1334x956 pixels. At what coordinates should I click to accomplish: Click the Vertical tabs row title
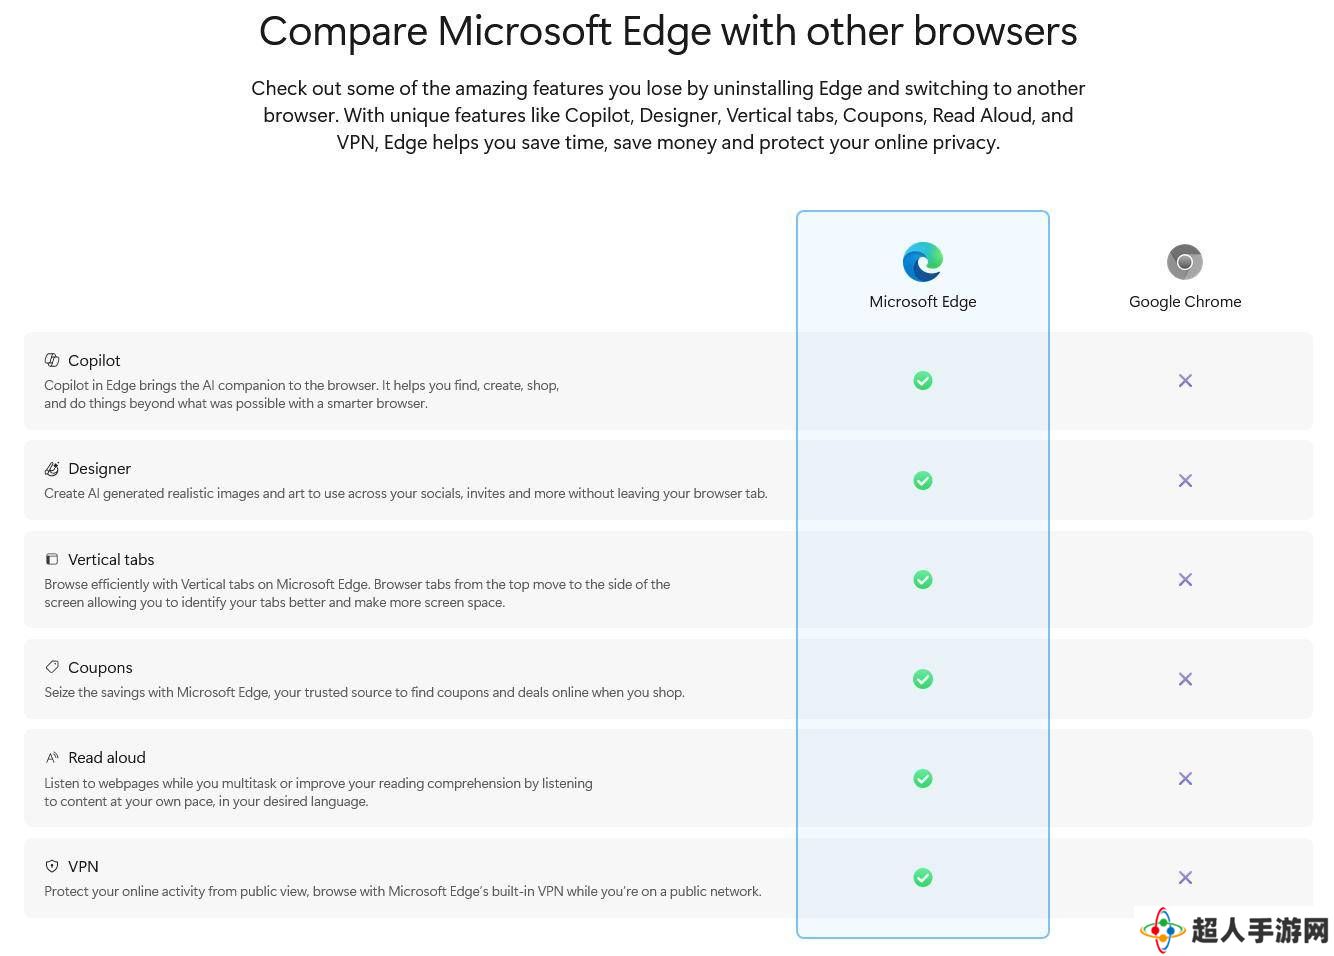point(111,559)
